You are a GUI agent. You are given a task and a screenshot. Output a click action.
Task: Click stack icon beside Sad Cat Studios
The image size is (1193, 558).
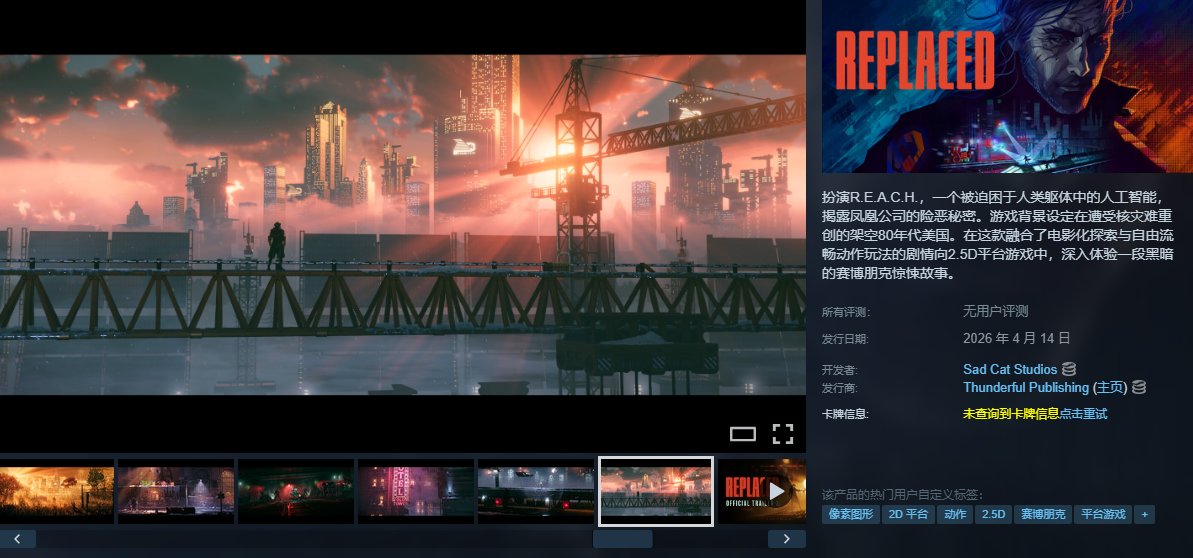[1069, 369]
